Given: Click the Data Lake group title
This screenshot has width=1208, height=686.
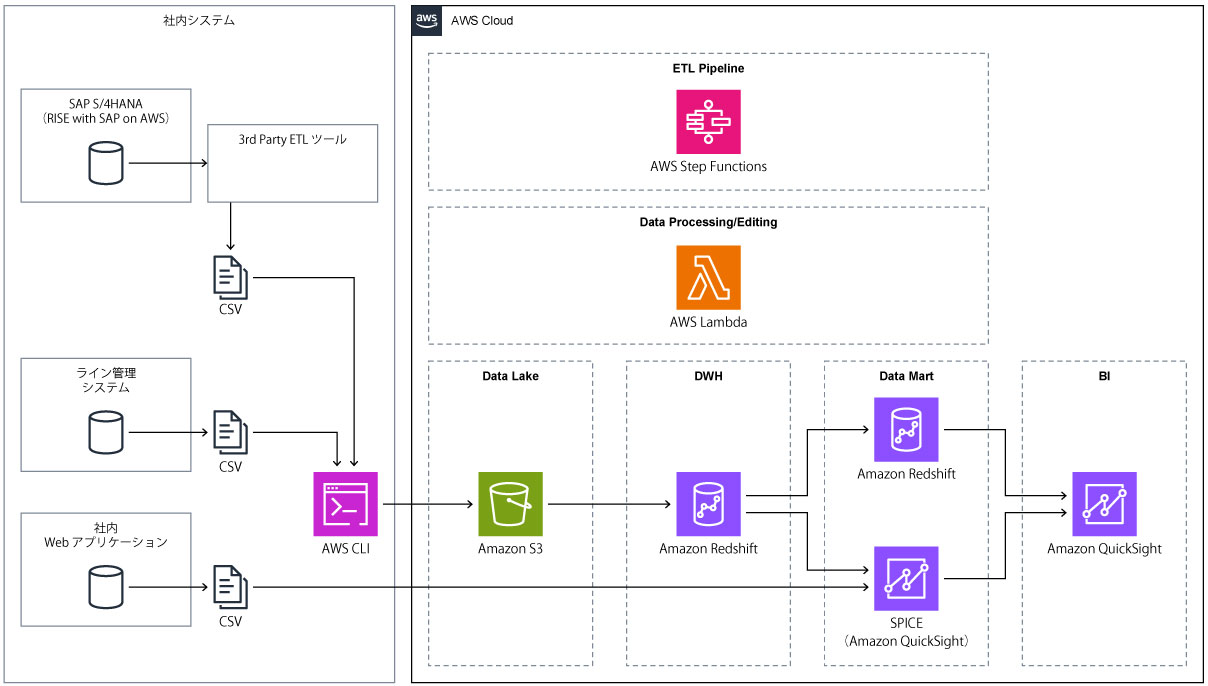Looking at the screenshot, I should click(510, 377).
